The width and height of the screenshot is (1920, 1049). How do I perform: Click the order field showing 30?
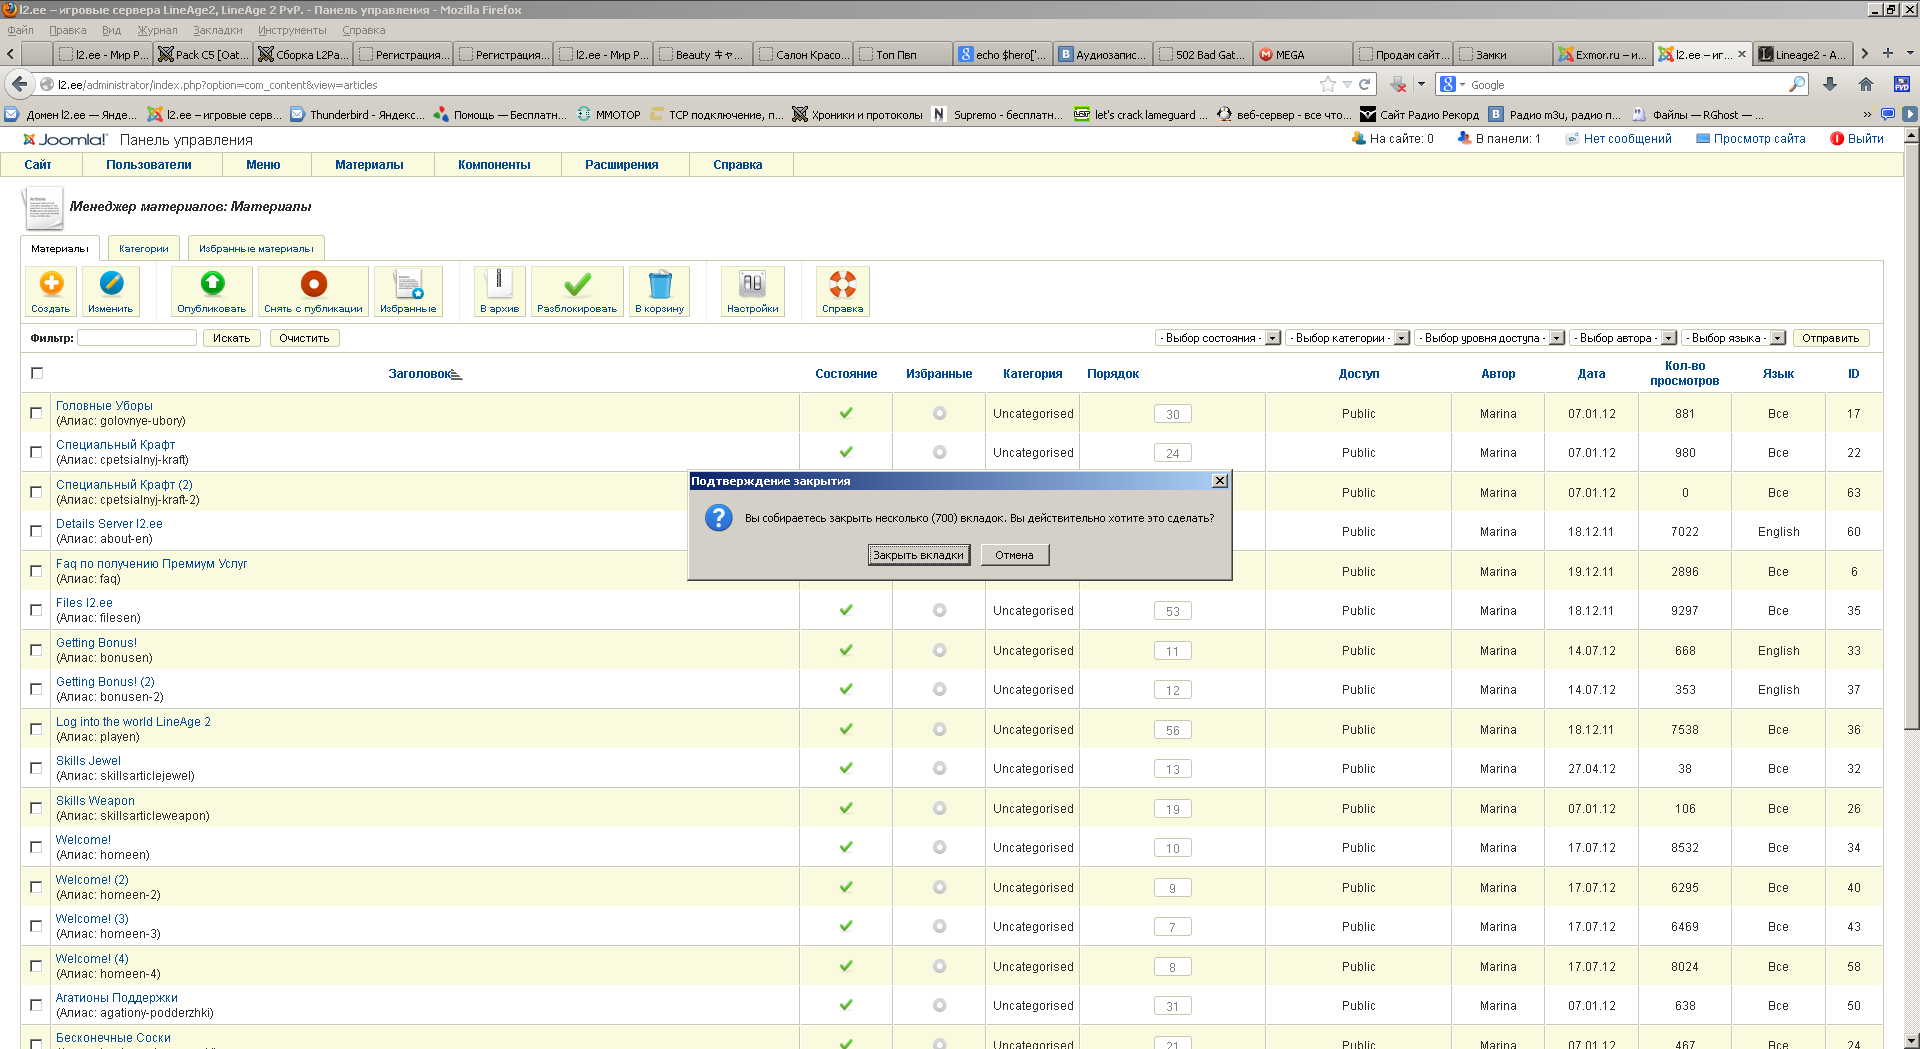(1173, 414)
